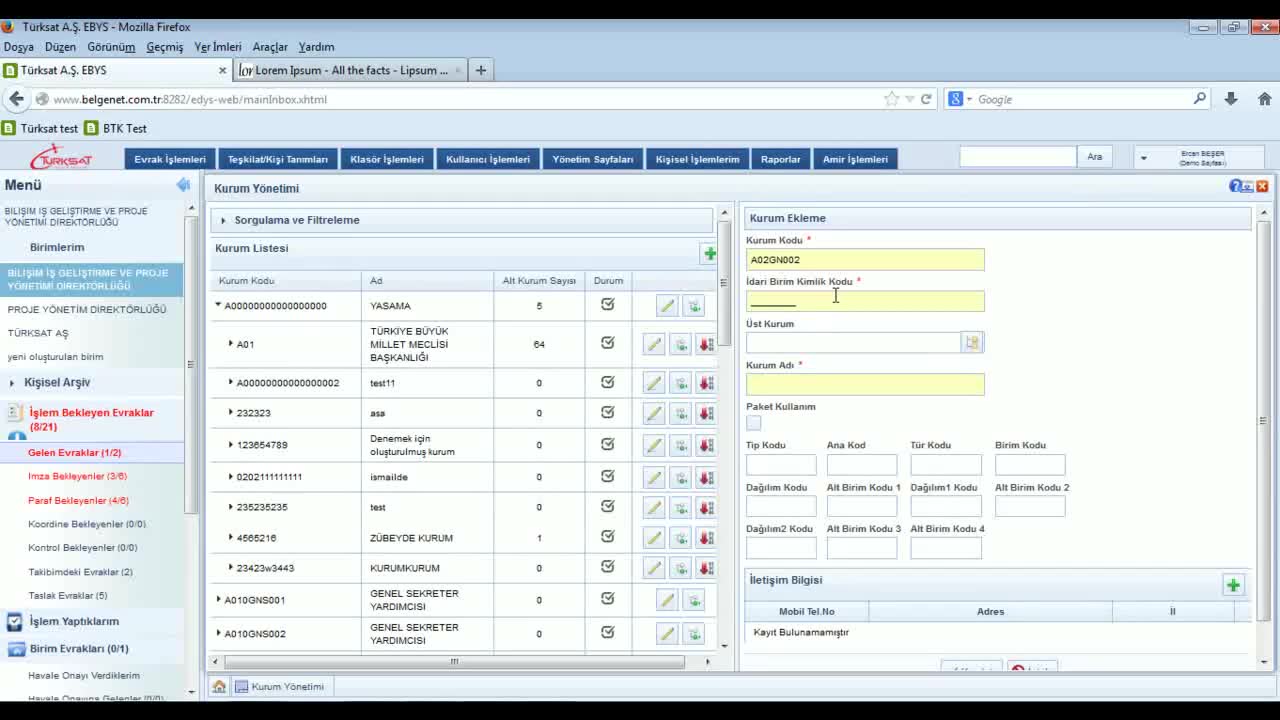The height and width of the screenshot is (720, 1280).
Task: Expand the Sorgulama ve Filtreleme section
Action: 296,220
